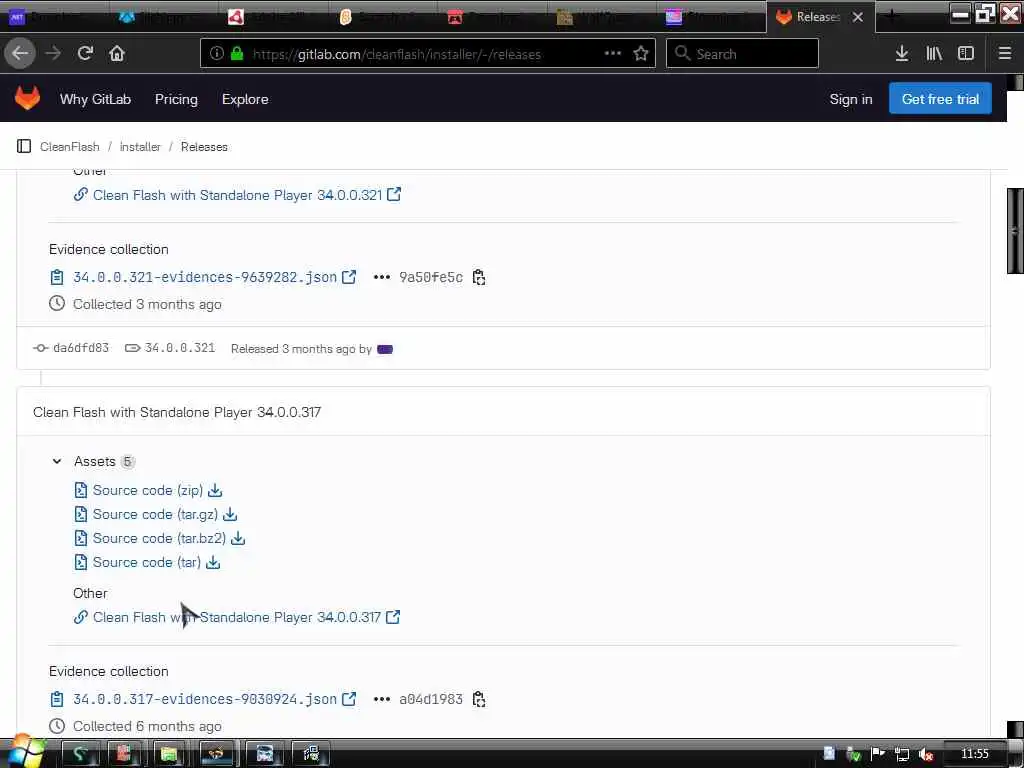Copy evidence SHA 9a50fe5c to clipboard
Screen dimensions: 1024x768
[479, 278]
